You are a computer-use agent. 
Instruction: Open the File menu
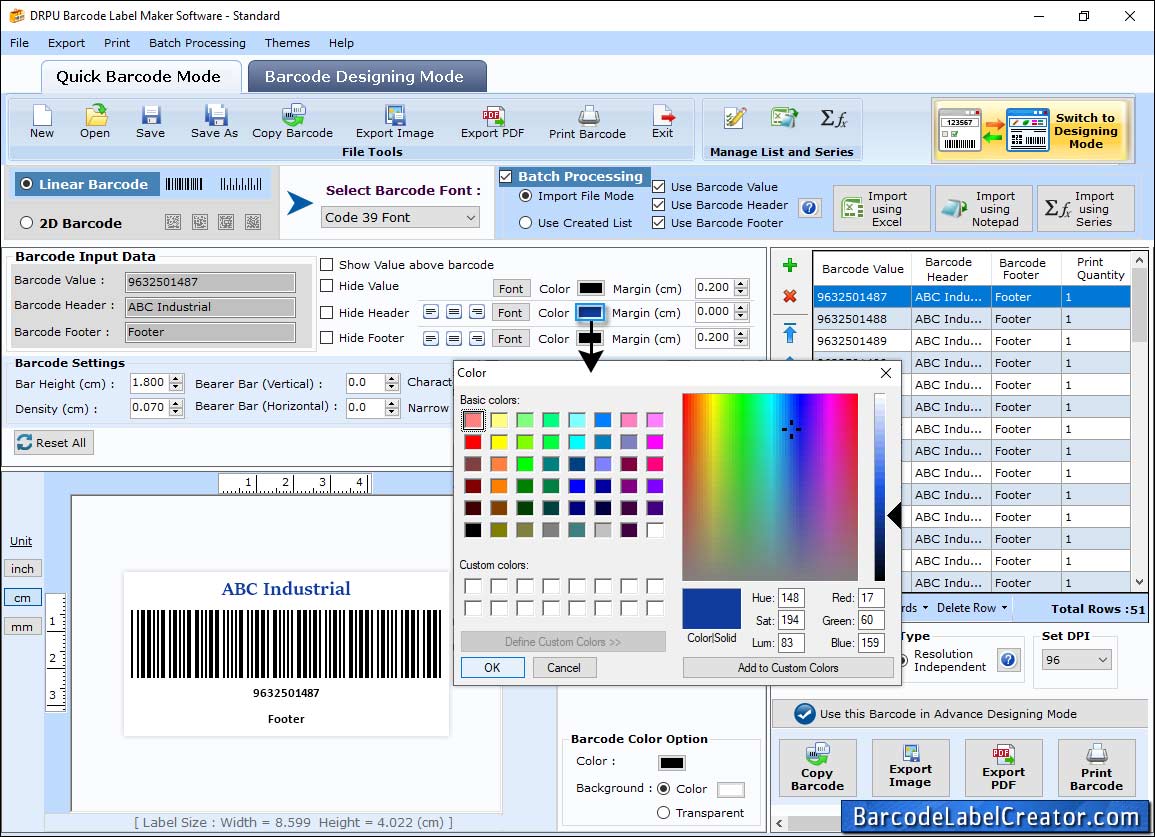click(x=19, y=43)
